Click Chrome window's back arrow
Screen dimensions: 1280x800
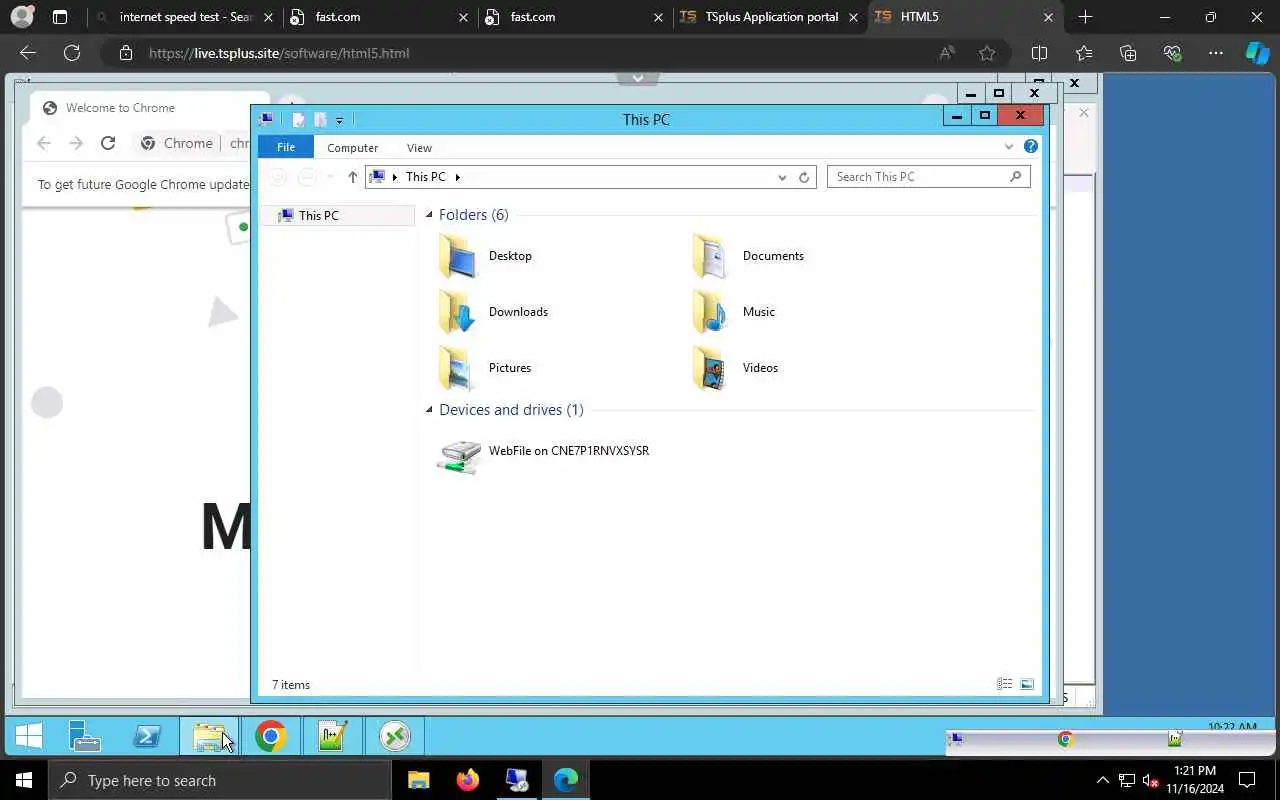[44, 143]
